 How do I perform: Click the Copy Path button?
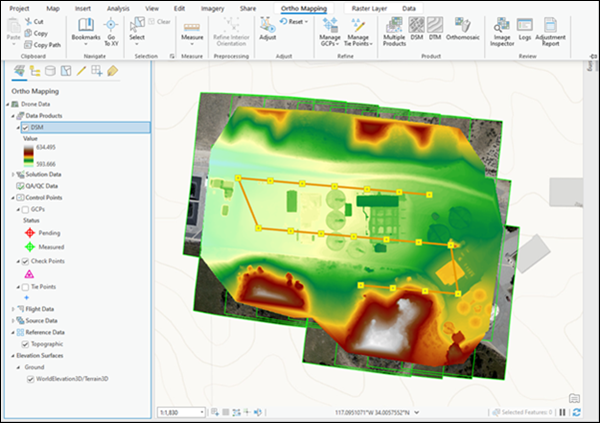(45, 45)
